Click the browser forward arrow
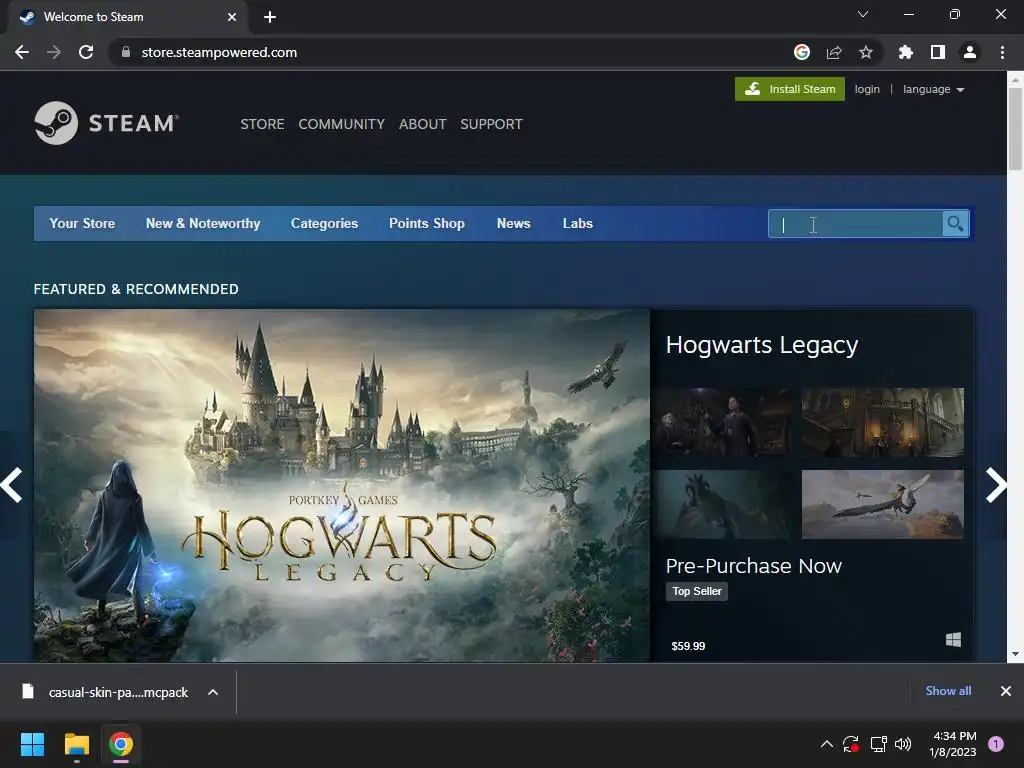 [x=54, y=52]
